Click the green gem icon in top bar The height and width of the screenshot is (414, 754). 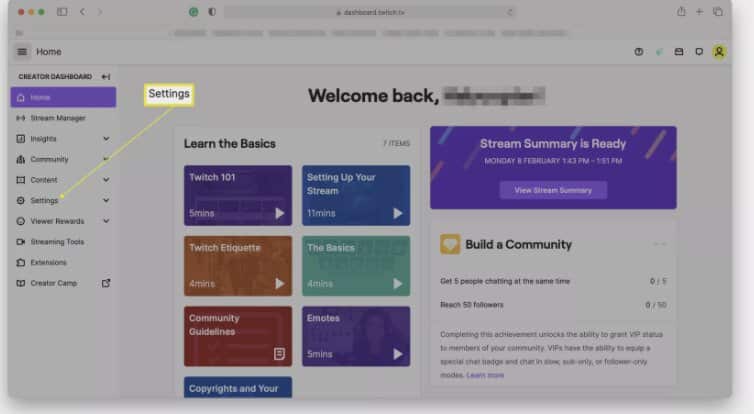659,51
